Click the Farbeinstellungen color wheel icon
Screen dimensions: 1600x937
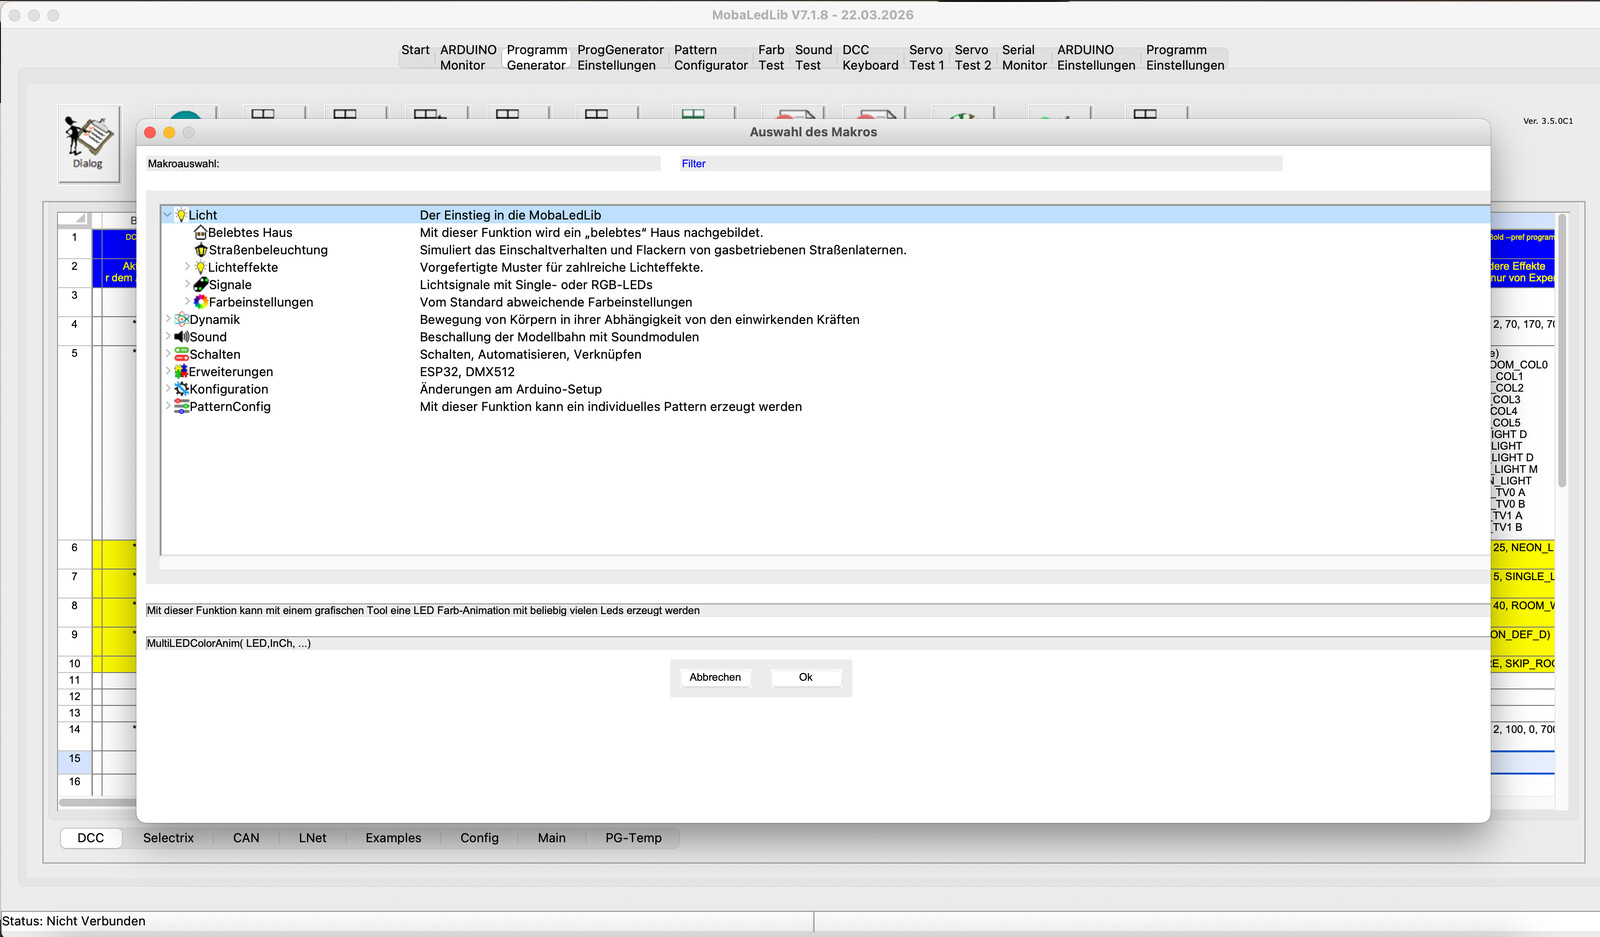(201, 302)
